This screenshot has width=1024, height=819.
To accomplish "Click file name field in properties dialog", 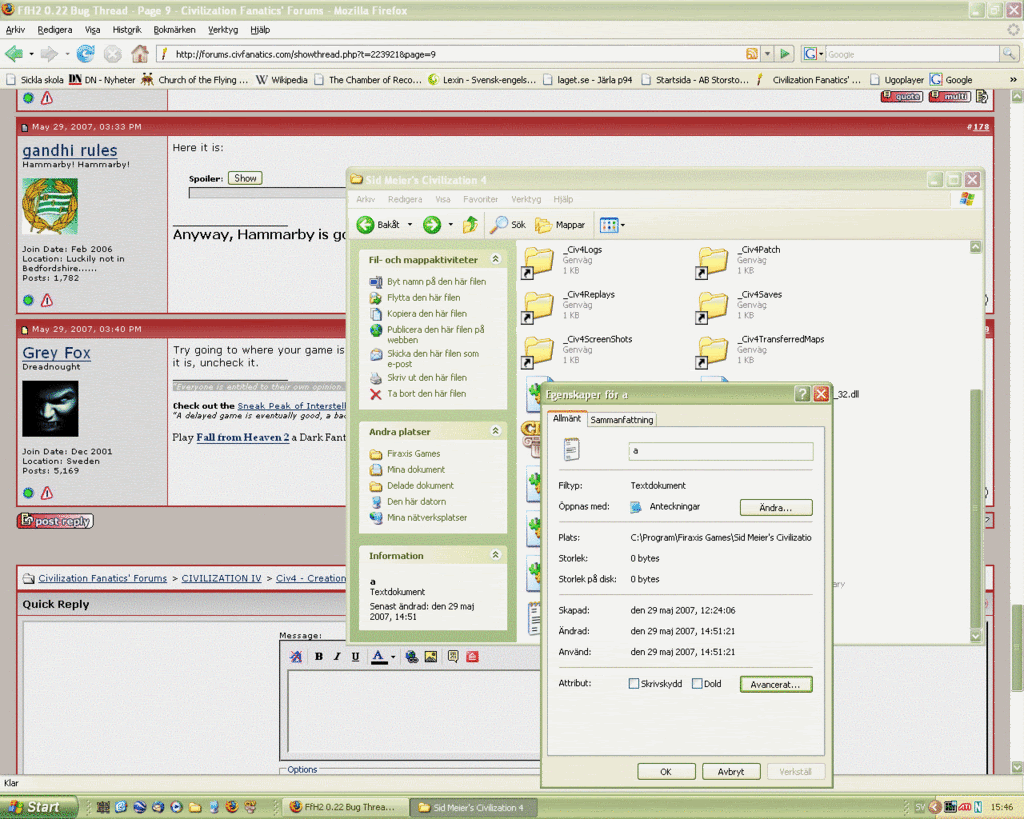I will point(721,451).
